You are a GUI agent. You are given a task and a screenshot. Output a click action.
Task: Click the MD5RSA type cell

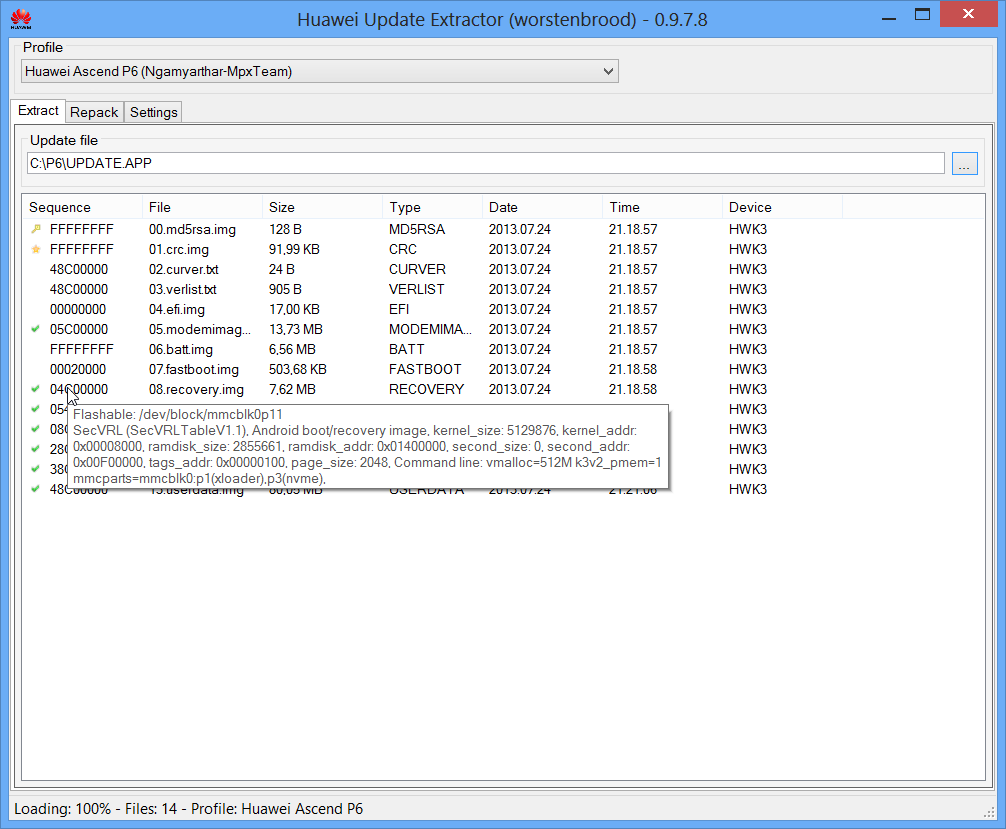(417, 229)
